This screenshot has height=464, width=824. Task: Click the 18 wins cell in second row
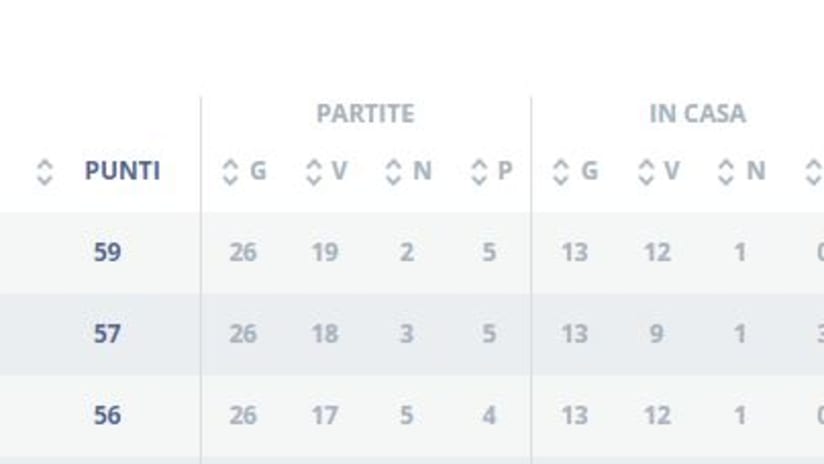coord(325,334)
